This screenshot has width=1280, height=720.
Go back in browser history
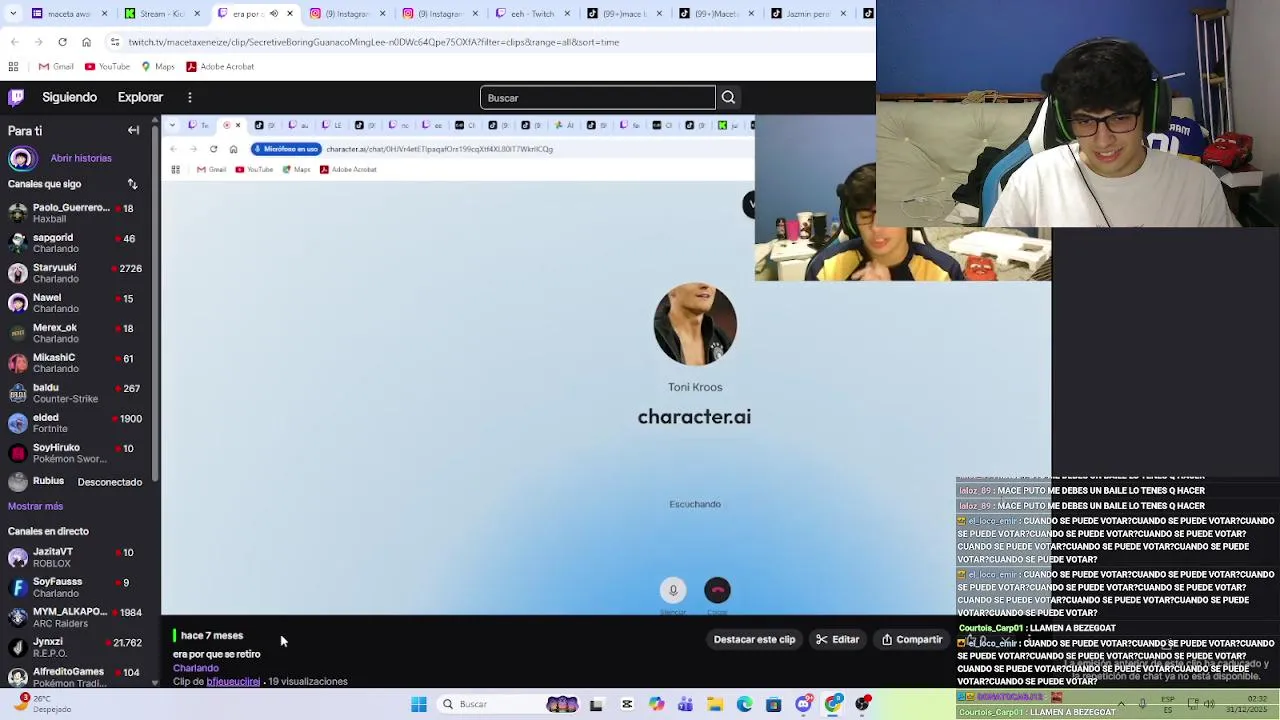coord(14,42)
